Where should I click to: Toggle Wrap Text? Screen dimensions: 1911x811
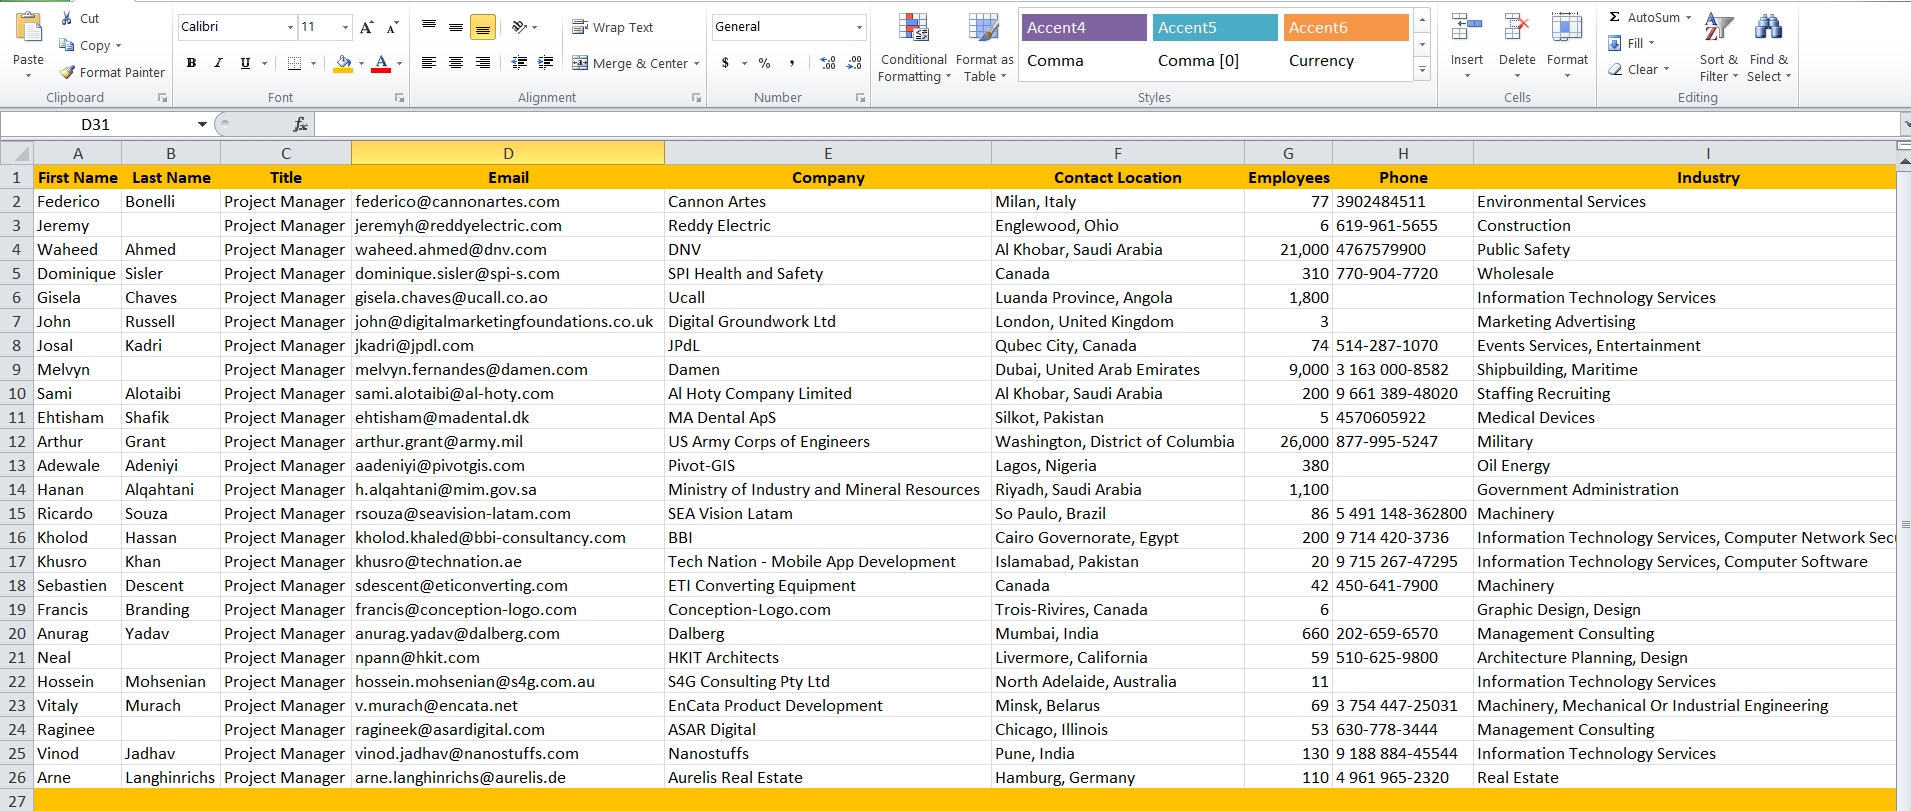click(x=612, y=27)
